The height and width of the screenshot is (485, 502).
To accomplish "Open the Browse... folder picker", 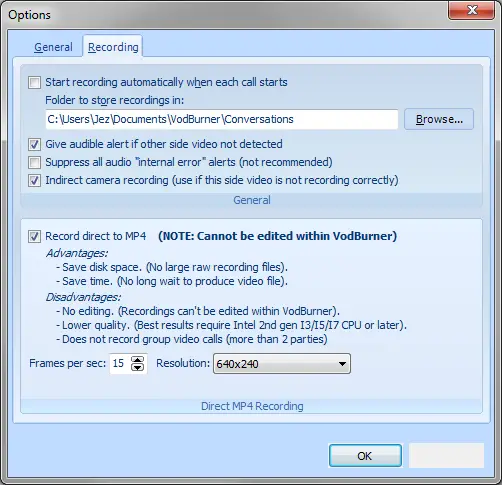I will pyautogui.click(x=439, y=119).
